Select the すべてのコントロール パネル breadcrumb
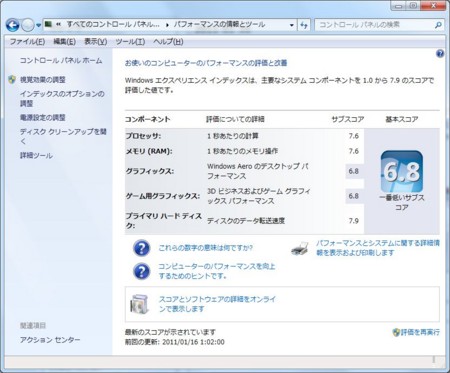 (x=113, y=24)
